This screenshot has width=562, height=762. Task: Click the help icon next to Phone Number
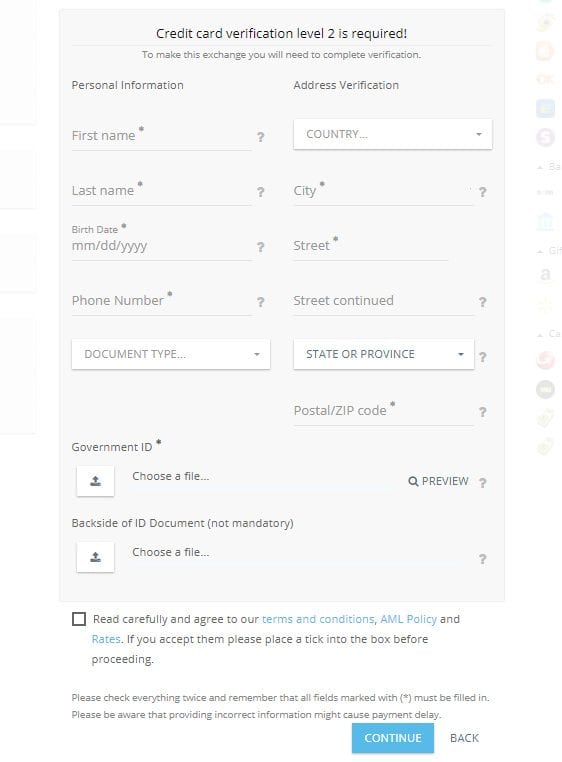coord(261,302)
